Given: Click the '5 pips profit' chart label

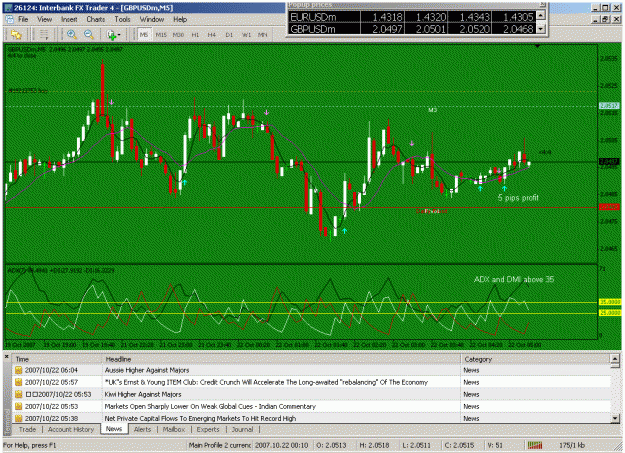Looking at the screenshot, I should pyautogui.click(x=518, y=197).
